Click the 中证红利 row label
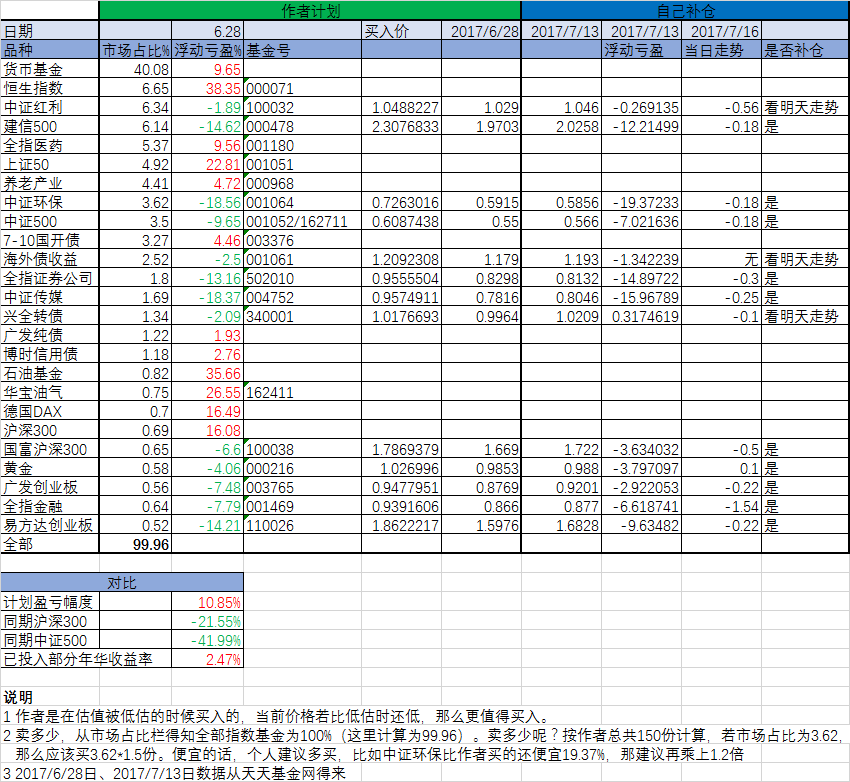Screen dimensions: 850x782 pos(49,107)
